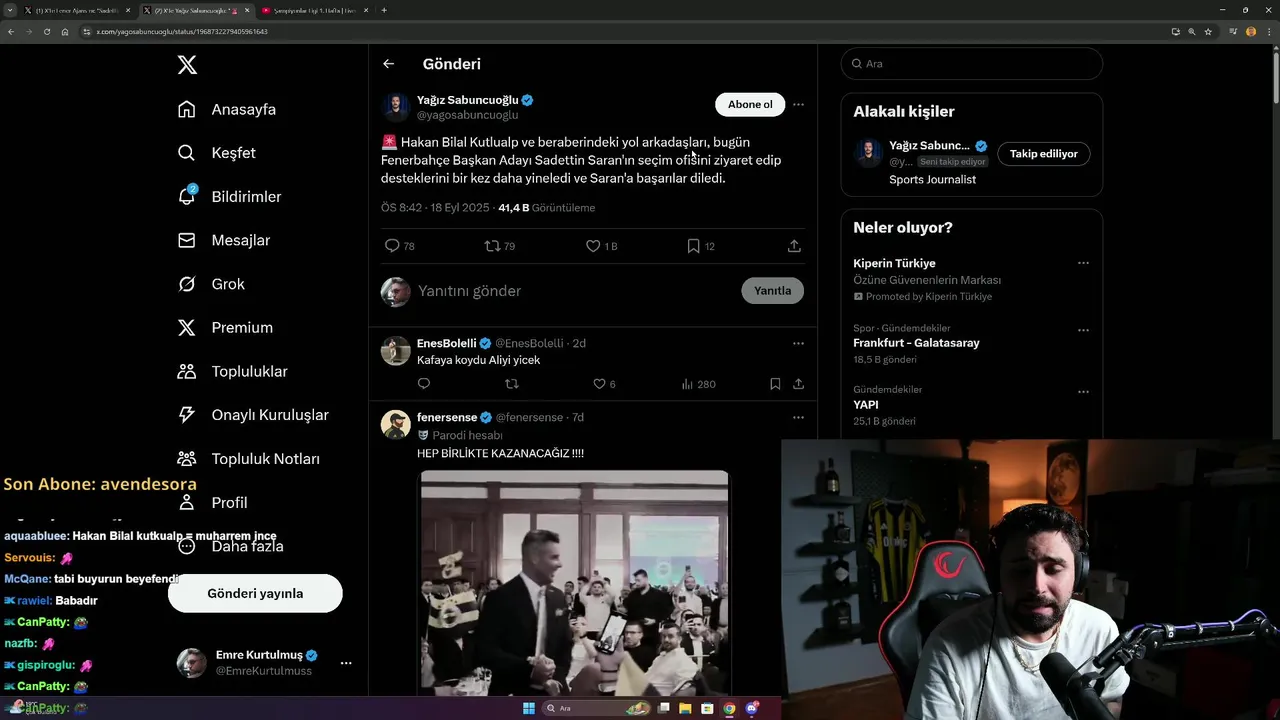
Task: Open Anasayfa from the sidebar
Action: (x=226, y=109)
